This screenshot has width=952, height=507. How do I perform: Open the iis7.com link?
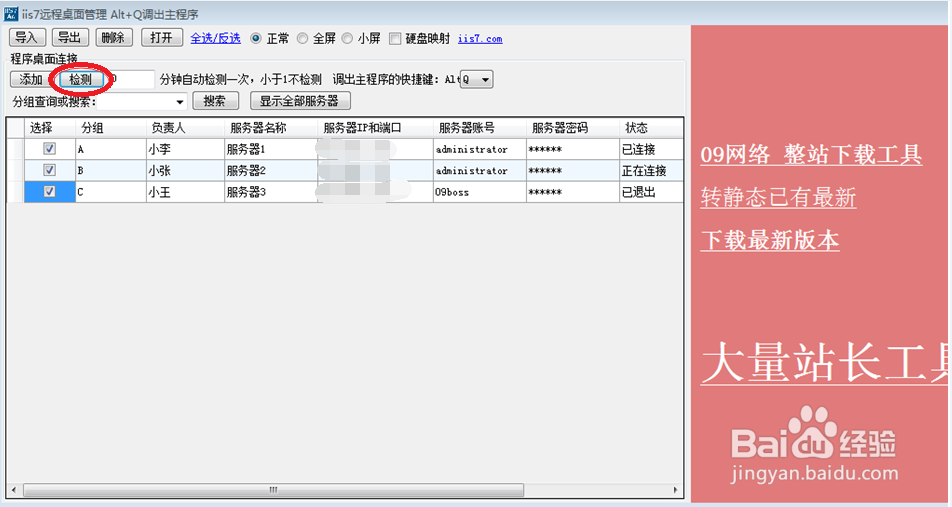pyautogui.click(x=480, y=39)
